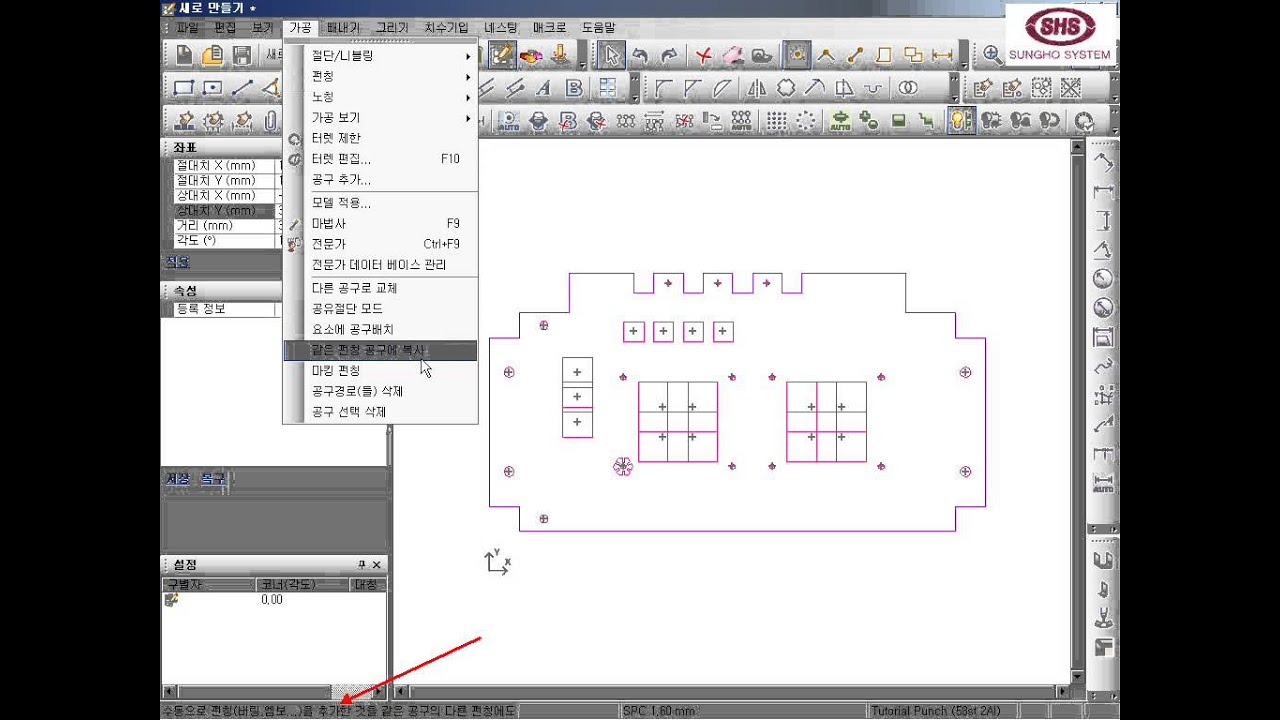Toggle the highlighted snap mode icon

(x=797, y=55)
